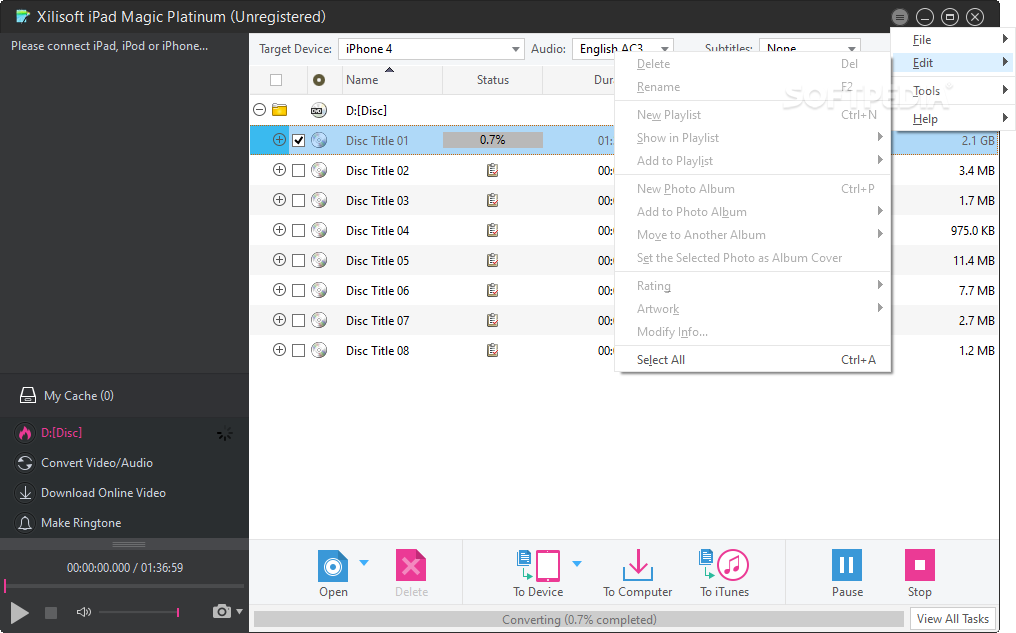Stop the conversion task

(919, 565)
